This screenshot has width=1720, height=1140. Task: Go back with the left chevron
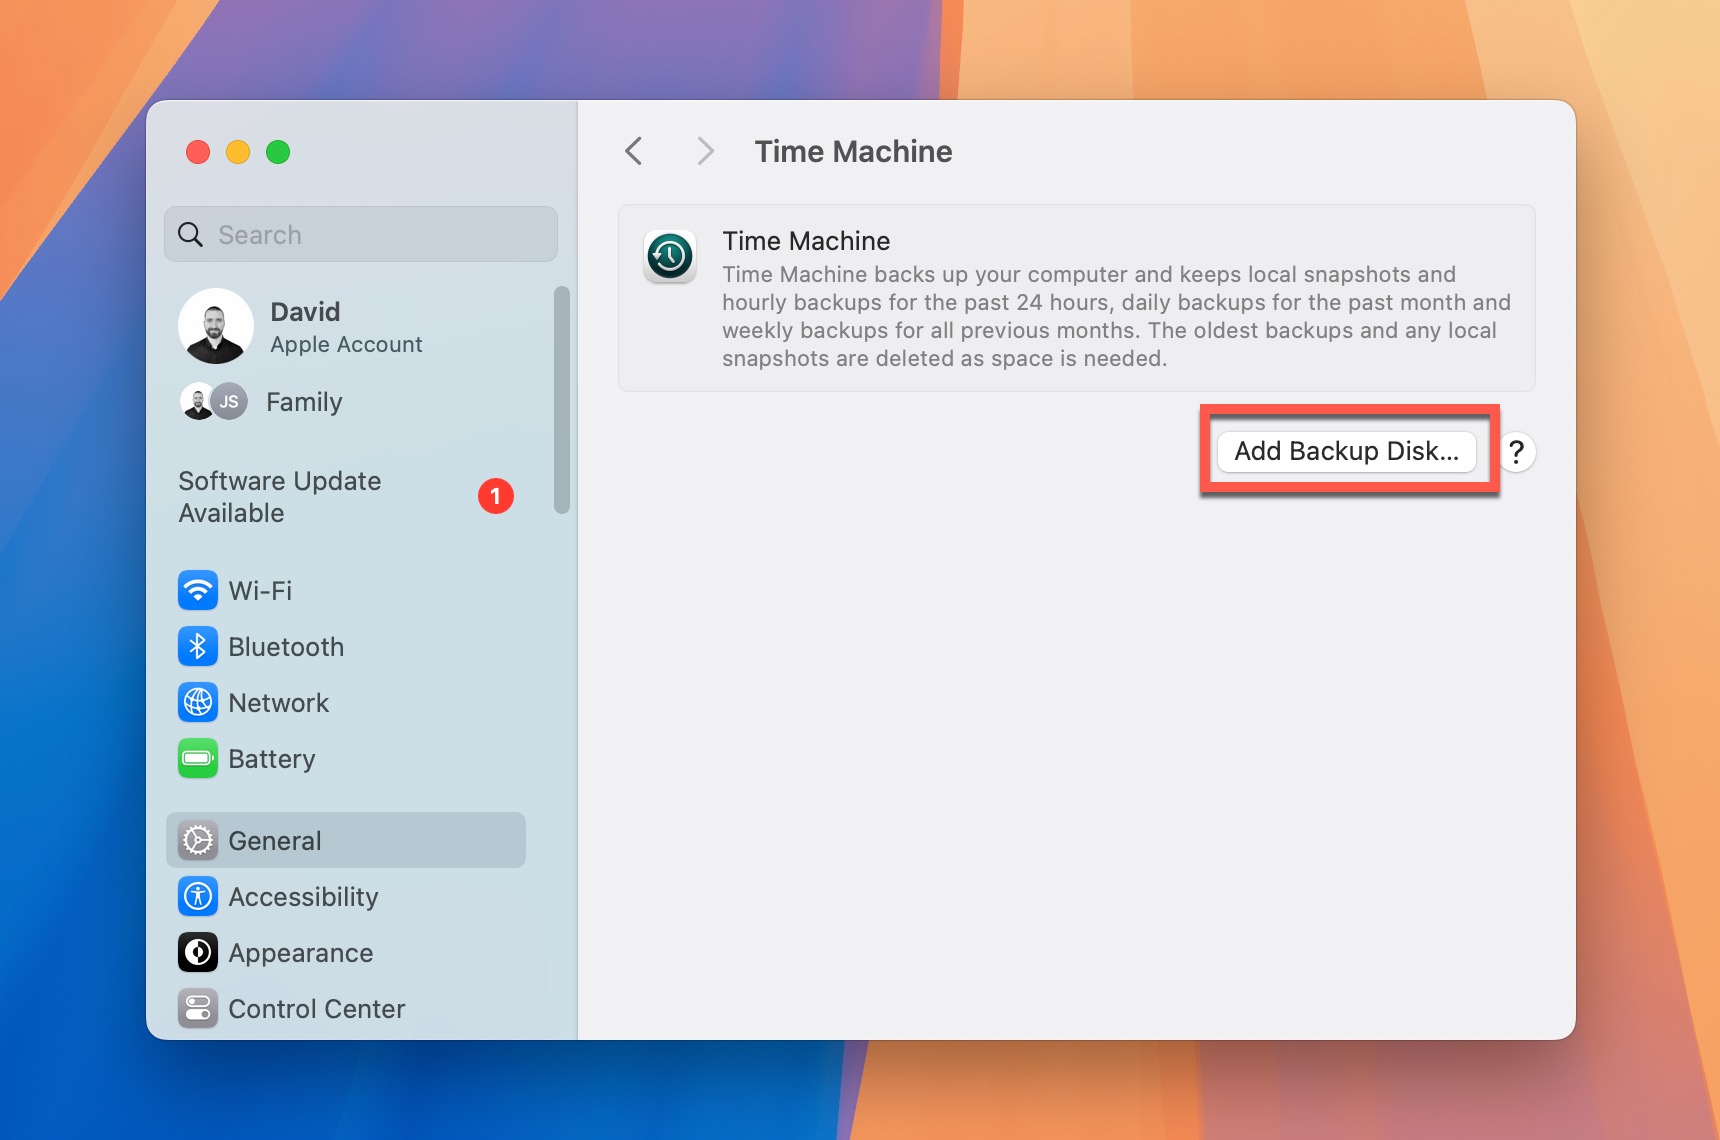pos(633,151)
